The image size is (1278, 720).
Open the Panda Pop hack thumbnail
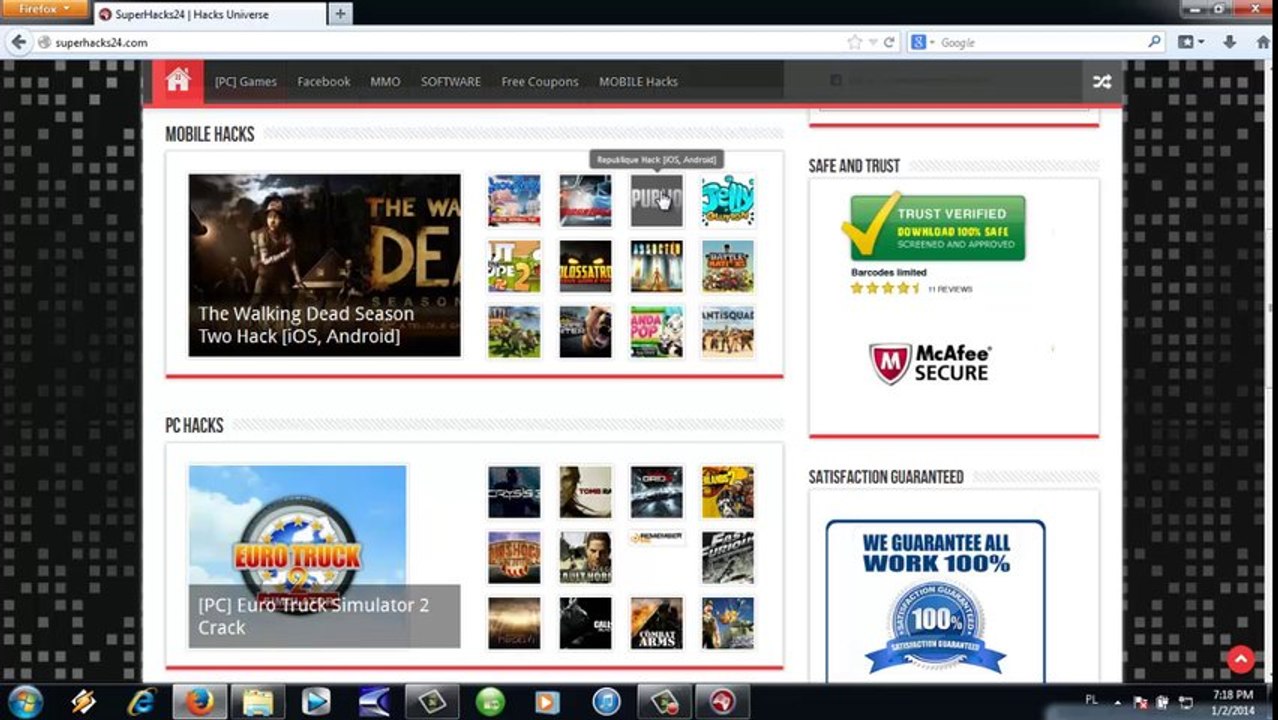[656, 332]
